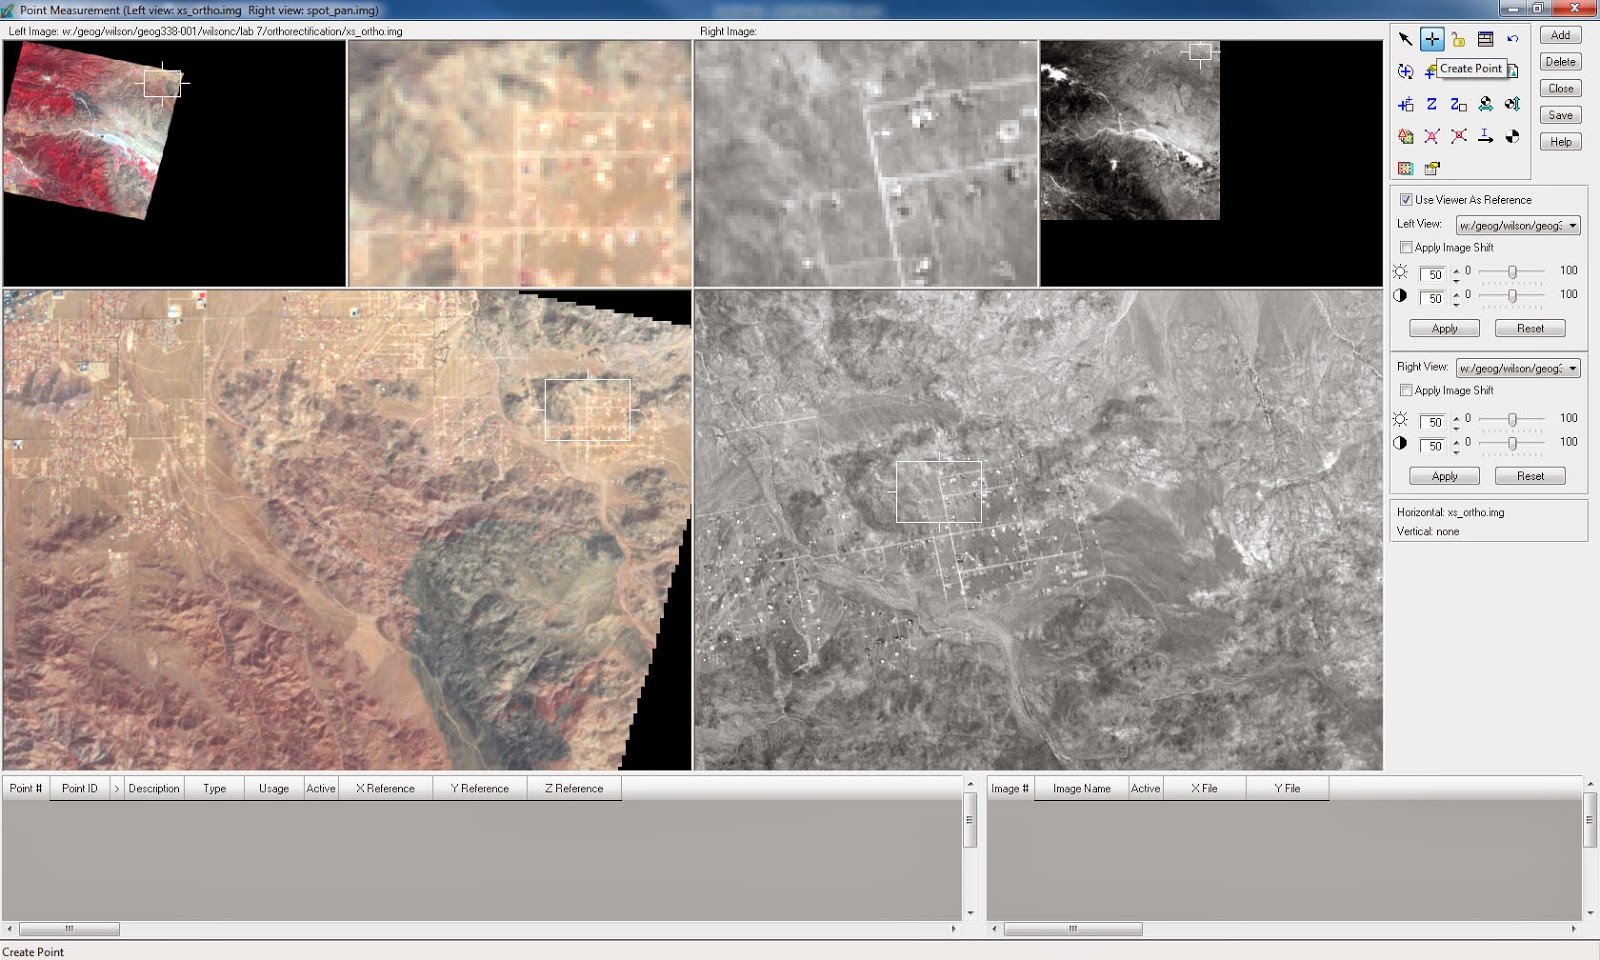Click the plain blue Z icon
The image size is (1600, 960).
1432,104
